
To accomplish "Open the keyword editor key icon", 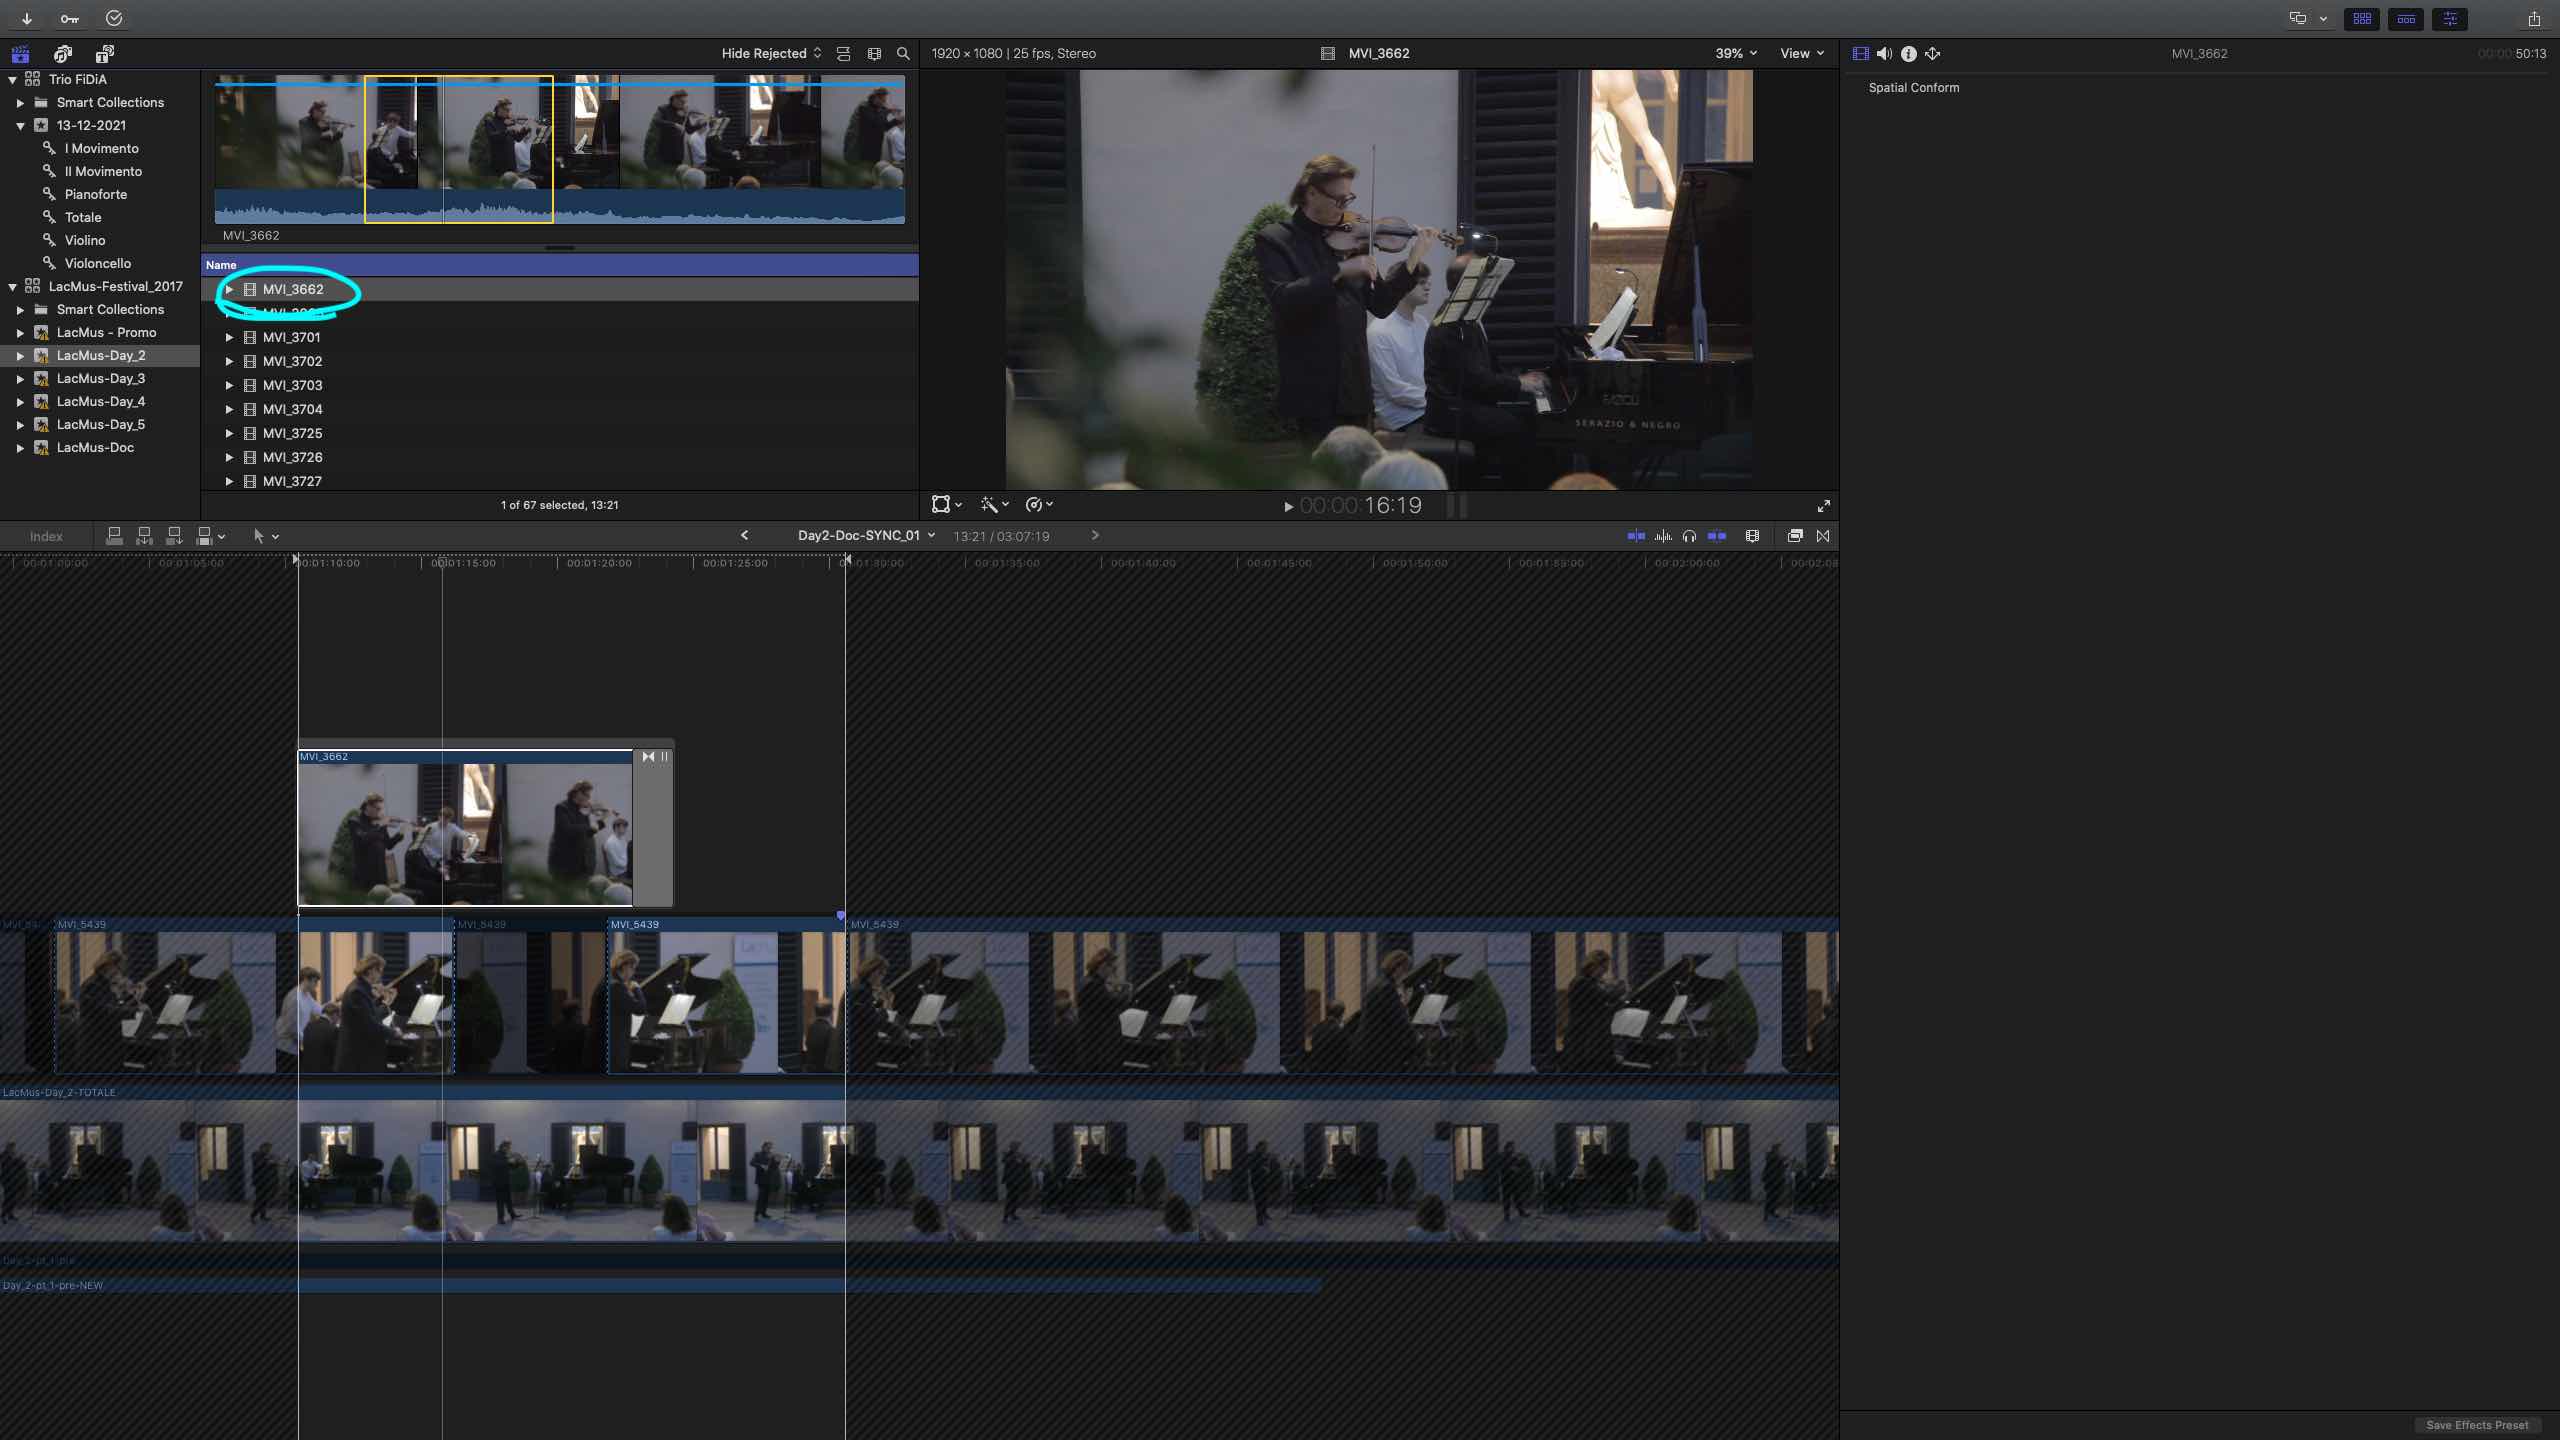I will click(x=69, y=18).
